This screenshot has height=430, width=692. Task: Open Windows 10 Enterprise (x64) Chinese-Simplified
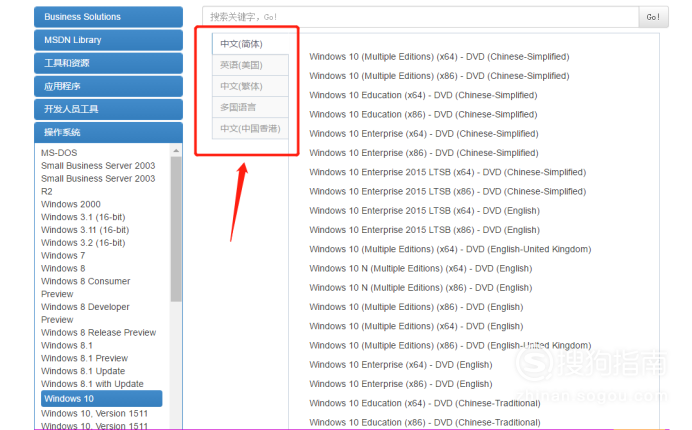click(424, 134)
